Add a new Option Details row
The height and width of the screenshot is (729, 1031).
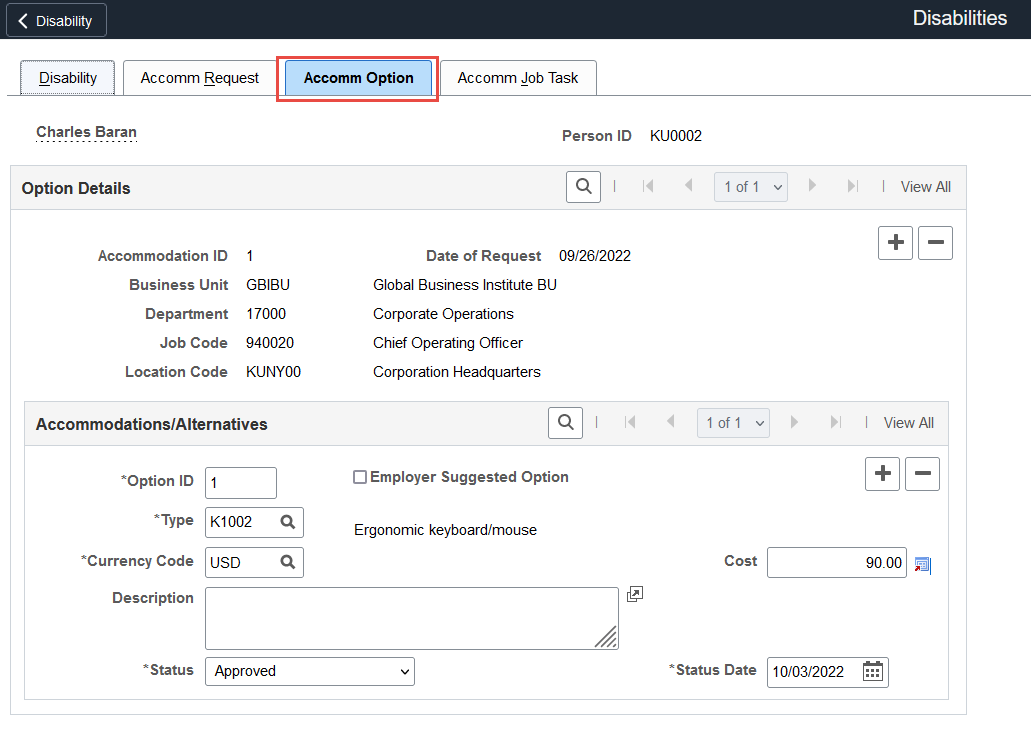tap(895, 243)
